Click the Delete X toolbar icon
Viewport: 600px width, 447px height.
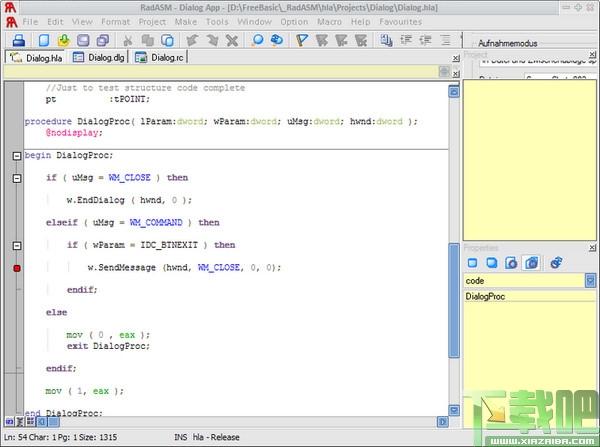tap(232, 40)
